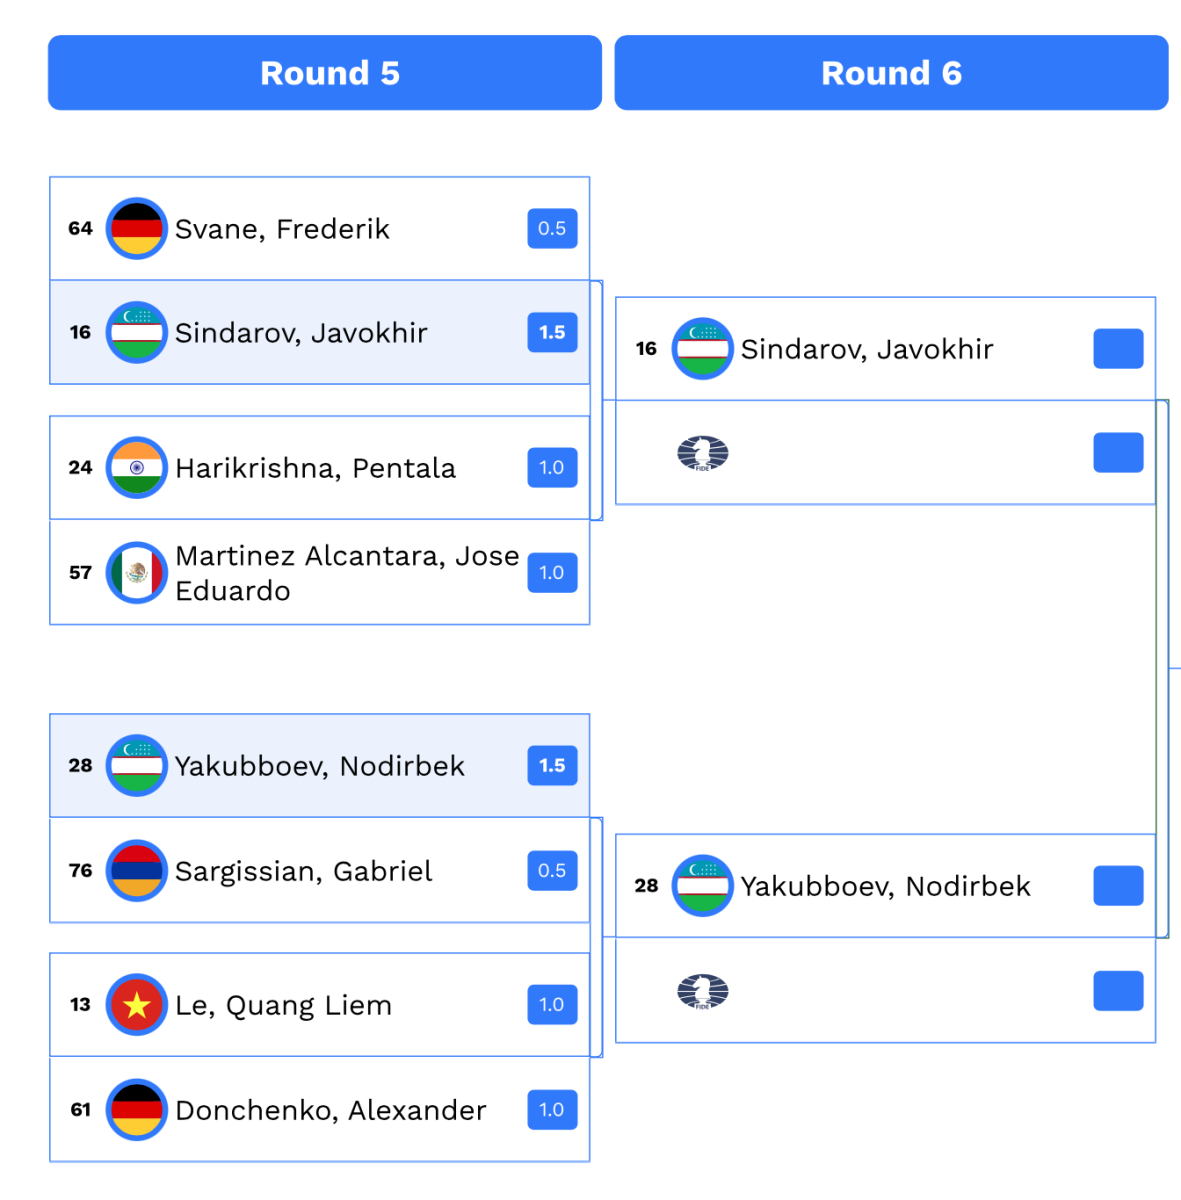The image size is (1181, 1200).
Task: Click Donchenko's 1.0 score badge
Action: [552, 1110]
